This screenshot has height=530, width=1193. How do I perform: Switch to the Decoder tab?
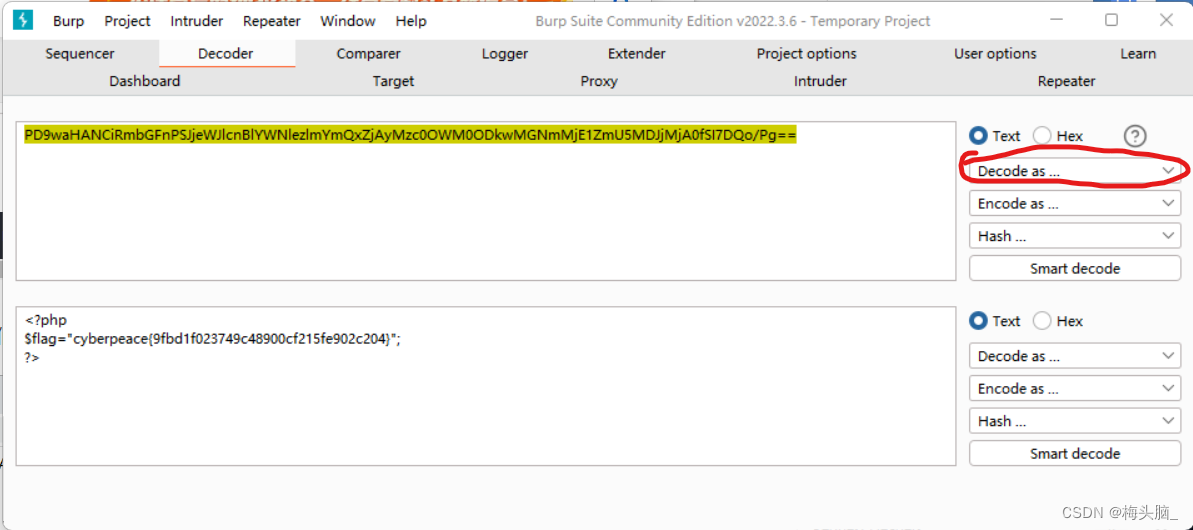pyautogui.click(x=226, y=54)
